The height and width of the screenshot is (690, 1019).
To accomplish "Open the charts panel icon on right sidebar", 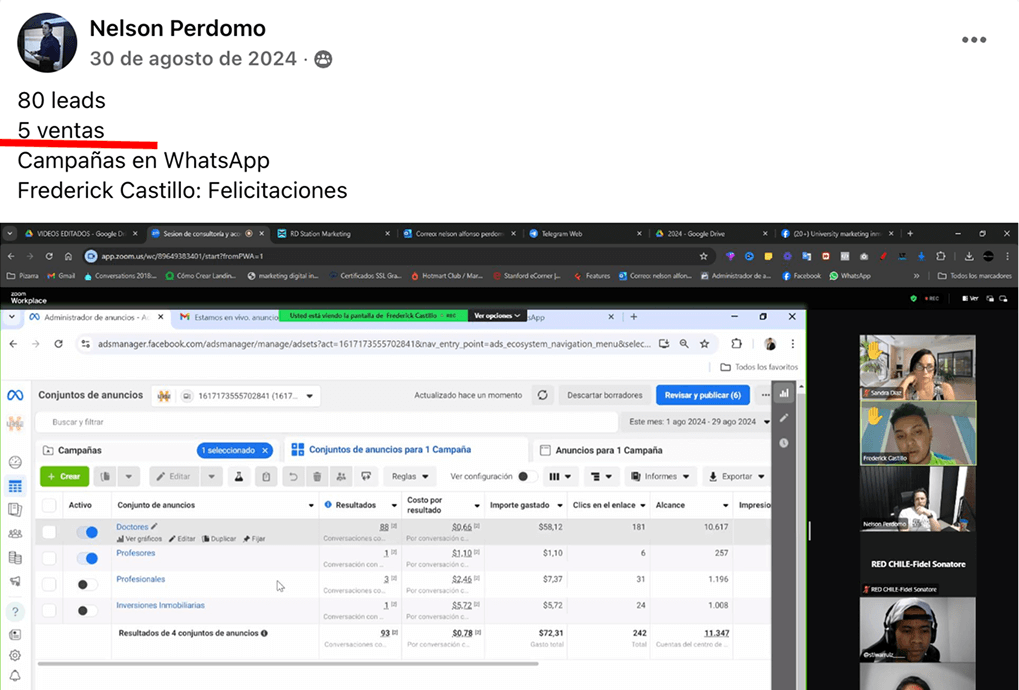I will pyautogui.click(x=784, y=393).
